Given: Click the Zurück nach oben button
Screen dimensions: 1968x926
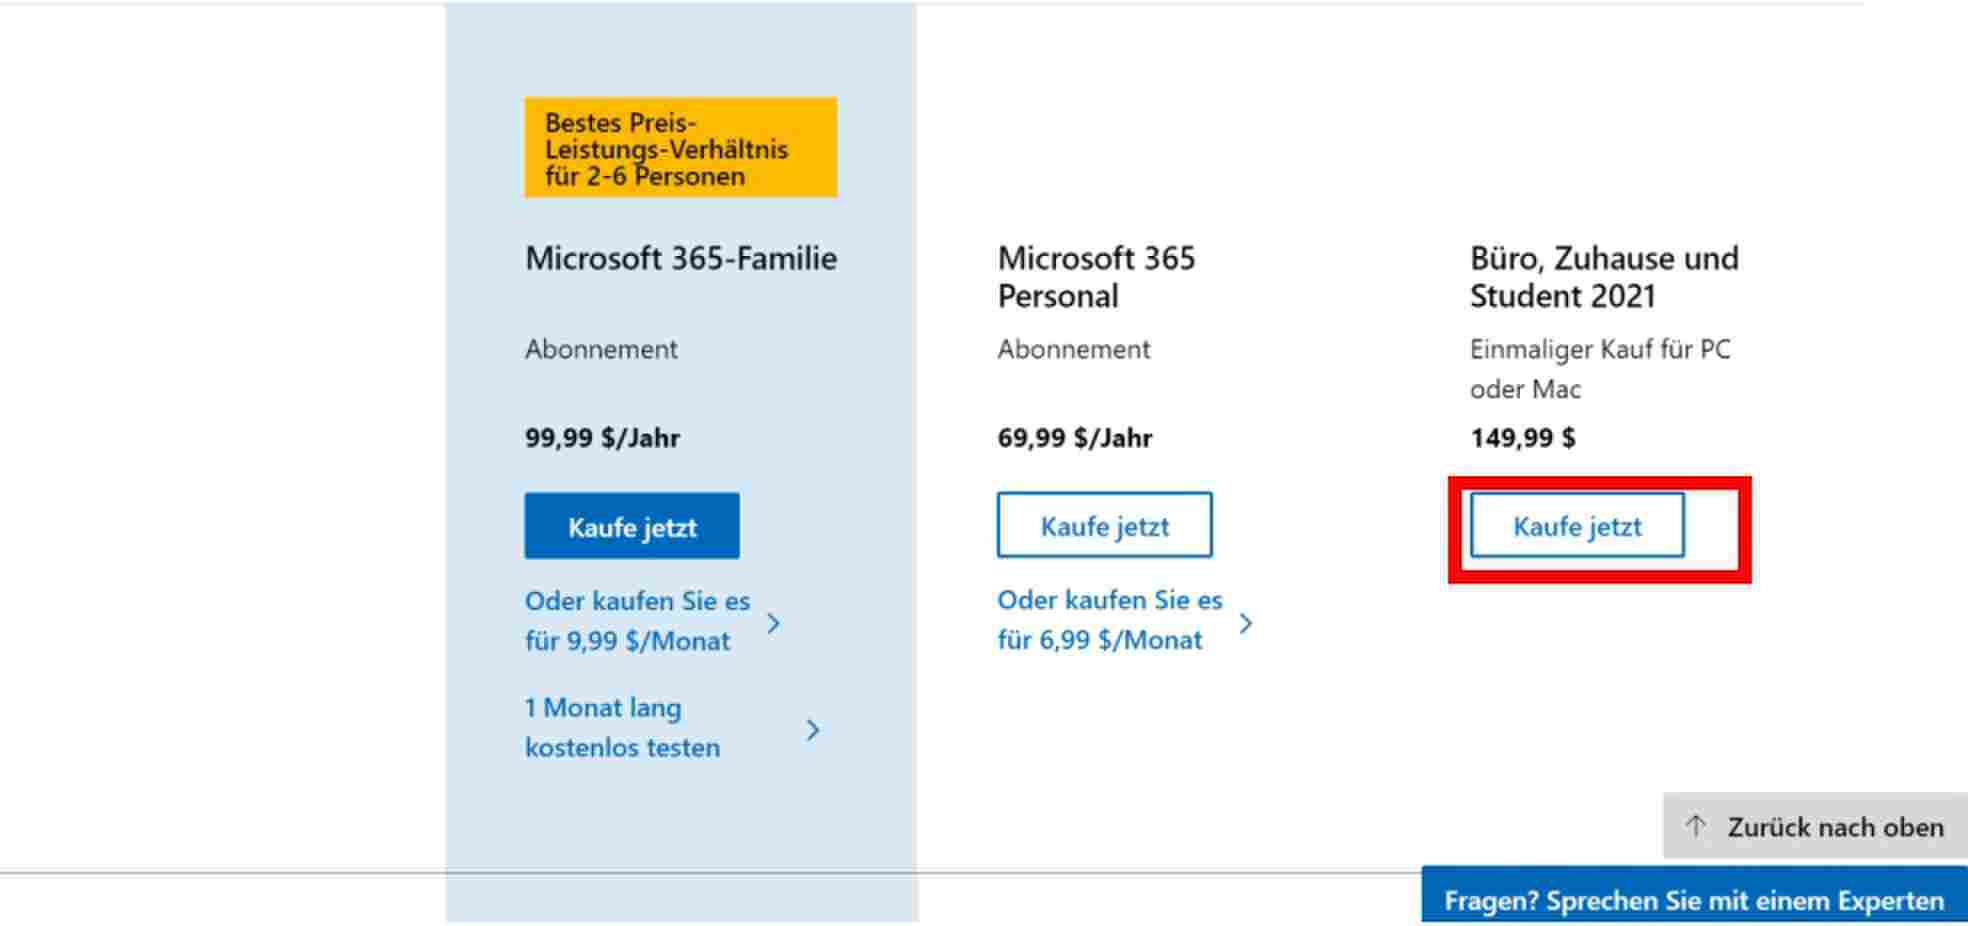Looking at the screenshot, I should coord(1815,827).
